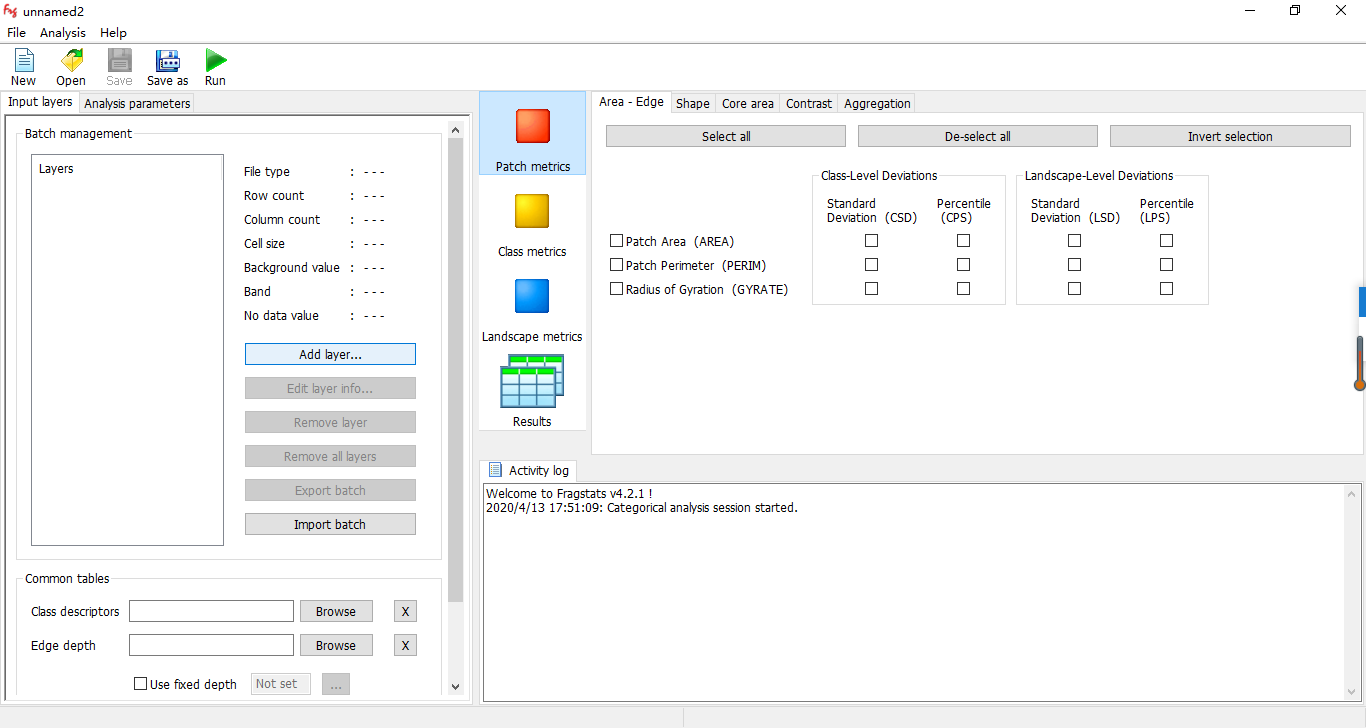Enable the Patch Area (AREA) metric
Screen dimensions: 1366x728
616,240
